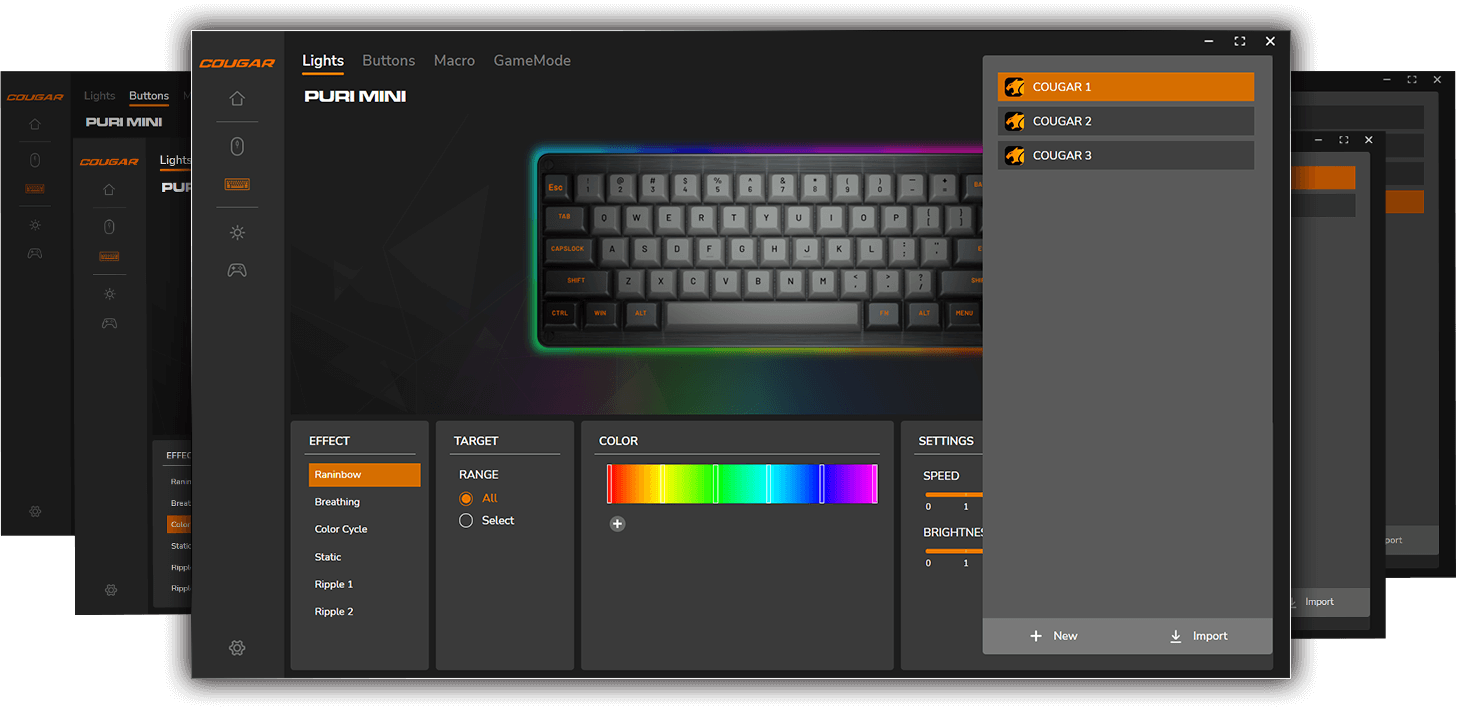The width and height of the screenshot is (1459, 709).
Task: Click the lighting sun icon in the rearmost left window
Action: click(35, 225)
